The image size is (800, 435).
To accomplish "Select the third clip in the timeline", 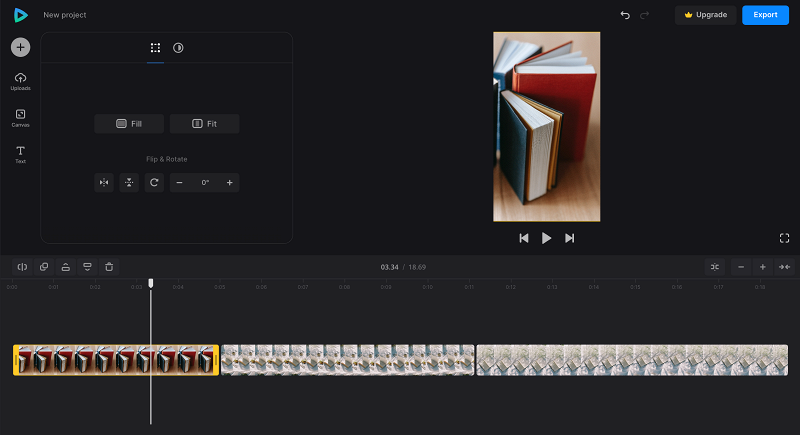I will (632, 360).
